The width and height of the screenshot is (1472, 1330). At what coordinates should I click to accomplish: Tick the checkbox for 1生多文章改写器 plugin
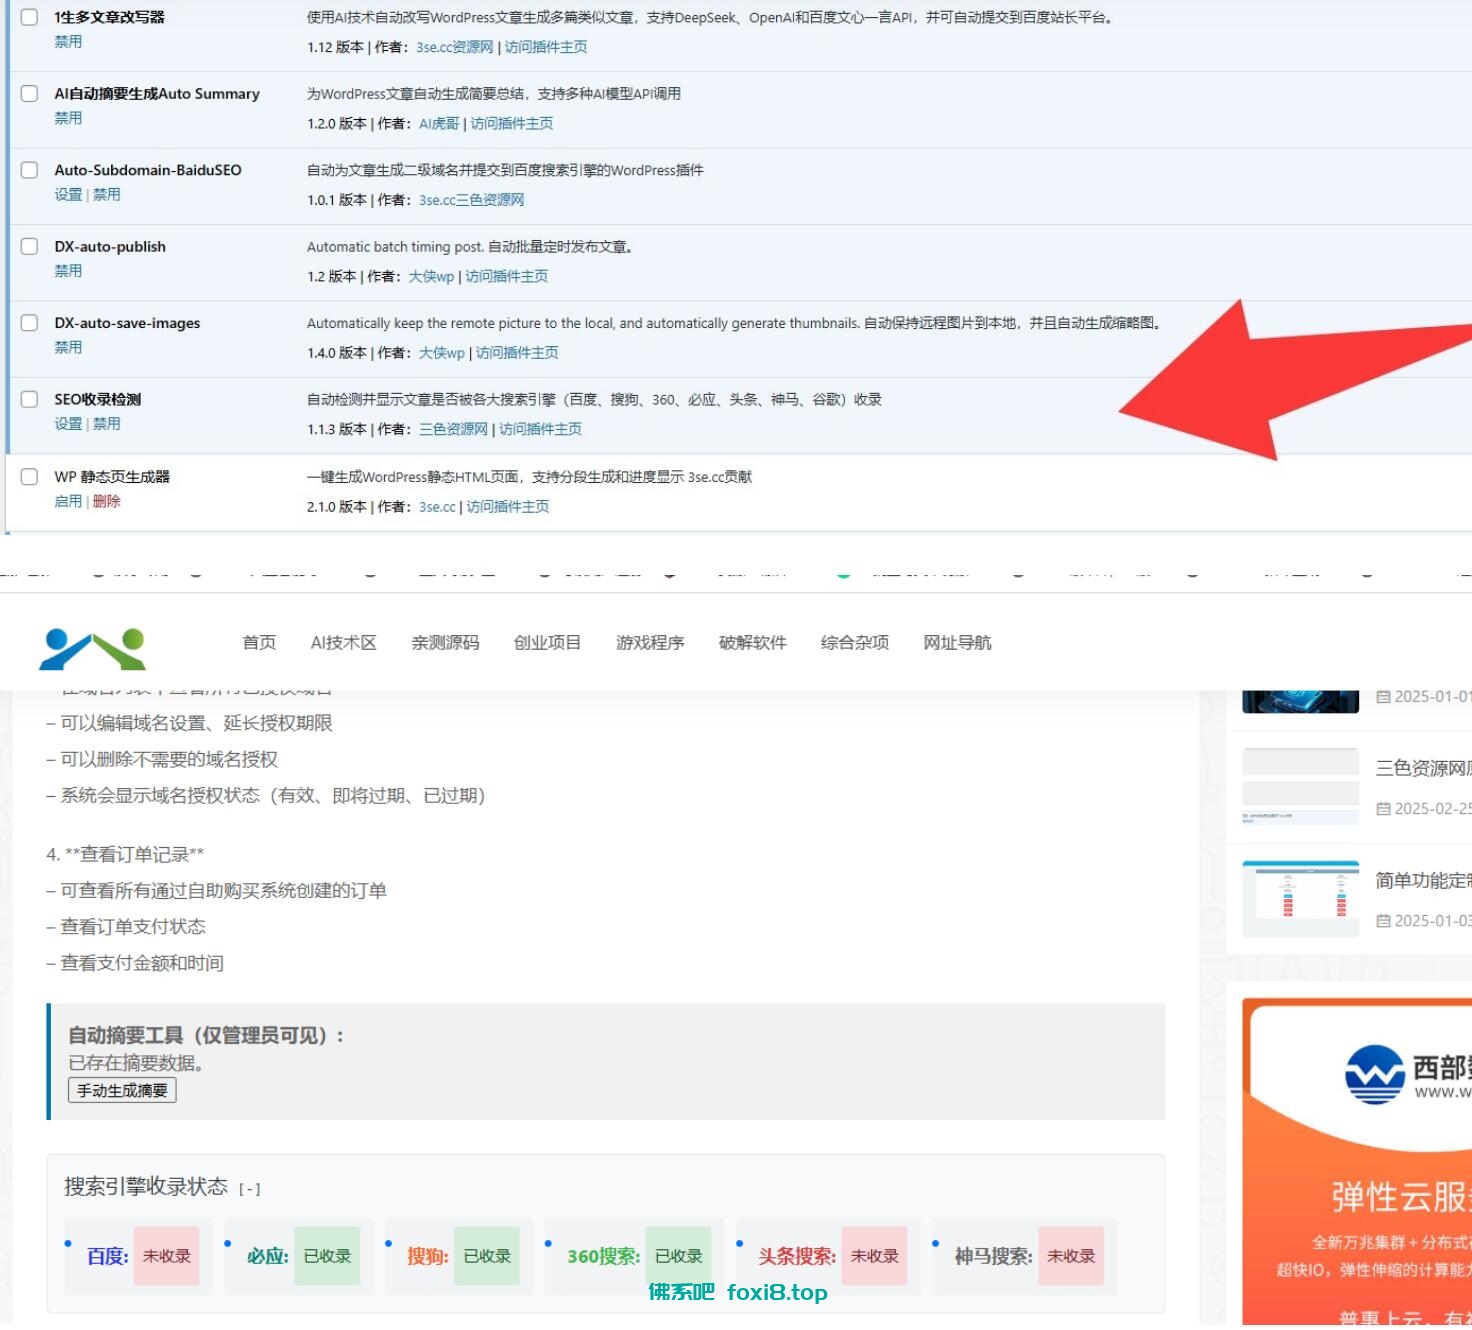click(30, 17)
